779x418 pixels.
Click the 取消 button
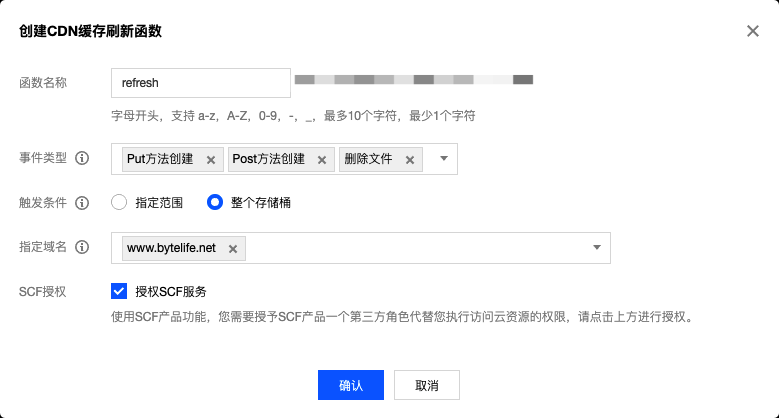427,385
